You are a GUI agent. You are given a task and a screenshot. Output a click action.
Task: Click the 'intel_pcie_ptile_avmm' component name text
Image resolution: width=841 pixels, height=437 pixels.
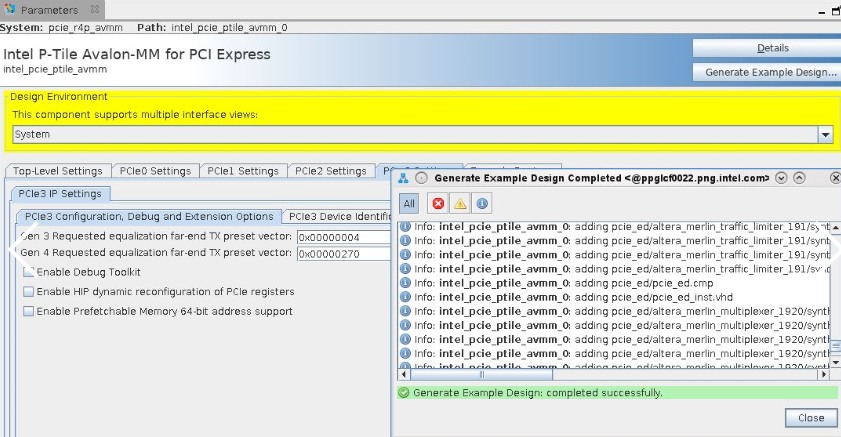[55, 69]
